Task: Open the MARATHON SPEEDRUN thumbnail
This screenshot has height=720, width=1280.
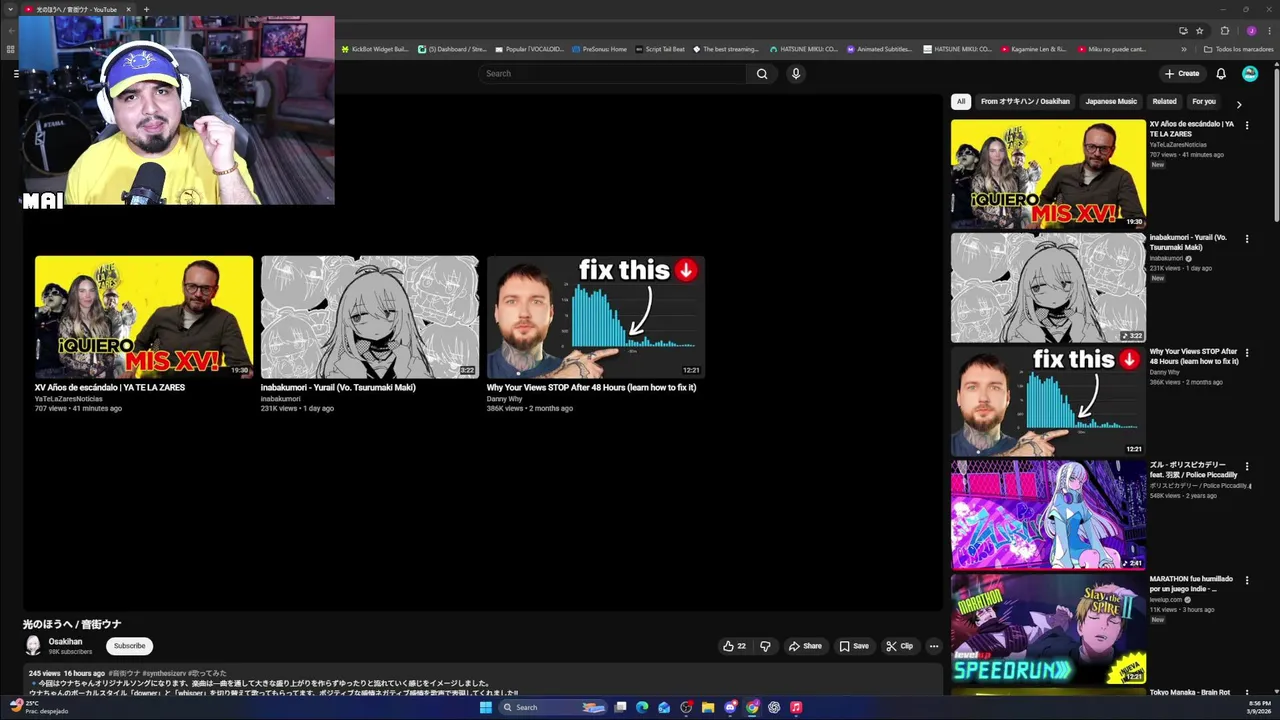Action: point(1048,628)
